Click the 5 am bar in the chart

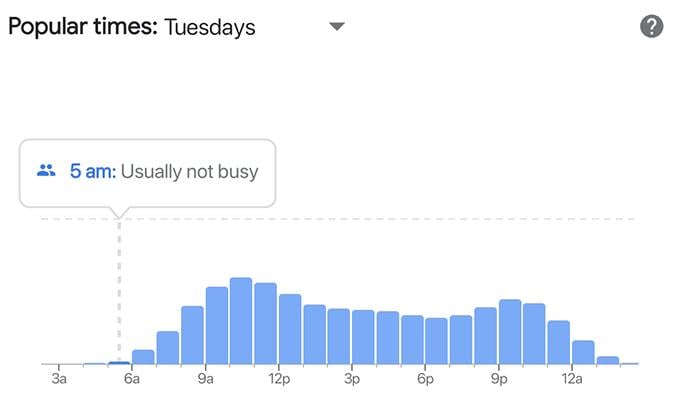[x=119, y=363]
